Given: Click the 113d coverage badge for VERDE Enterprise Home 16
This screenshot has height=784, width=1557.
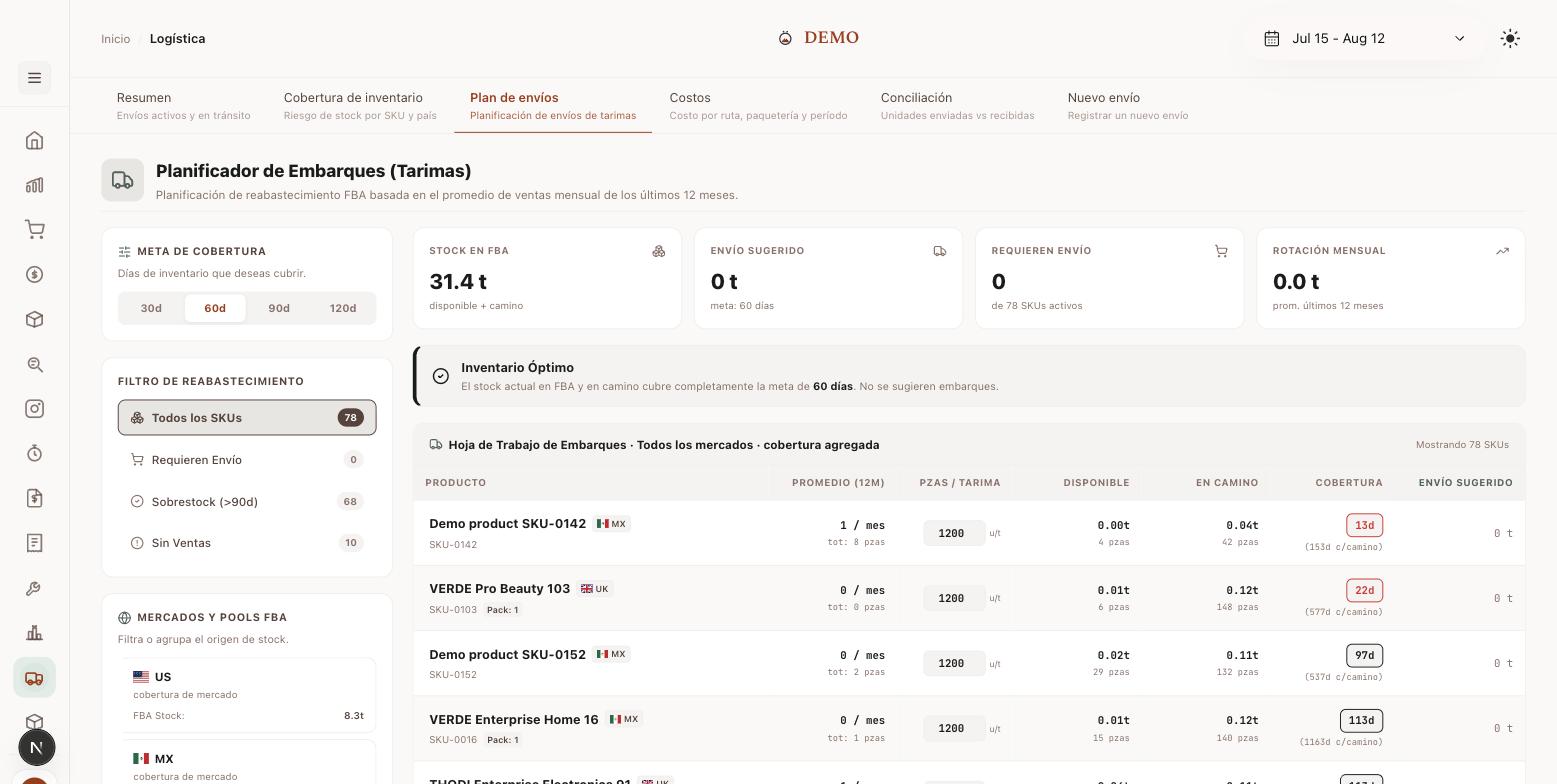Looking at the screenshot, I should [1361, 721].
